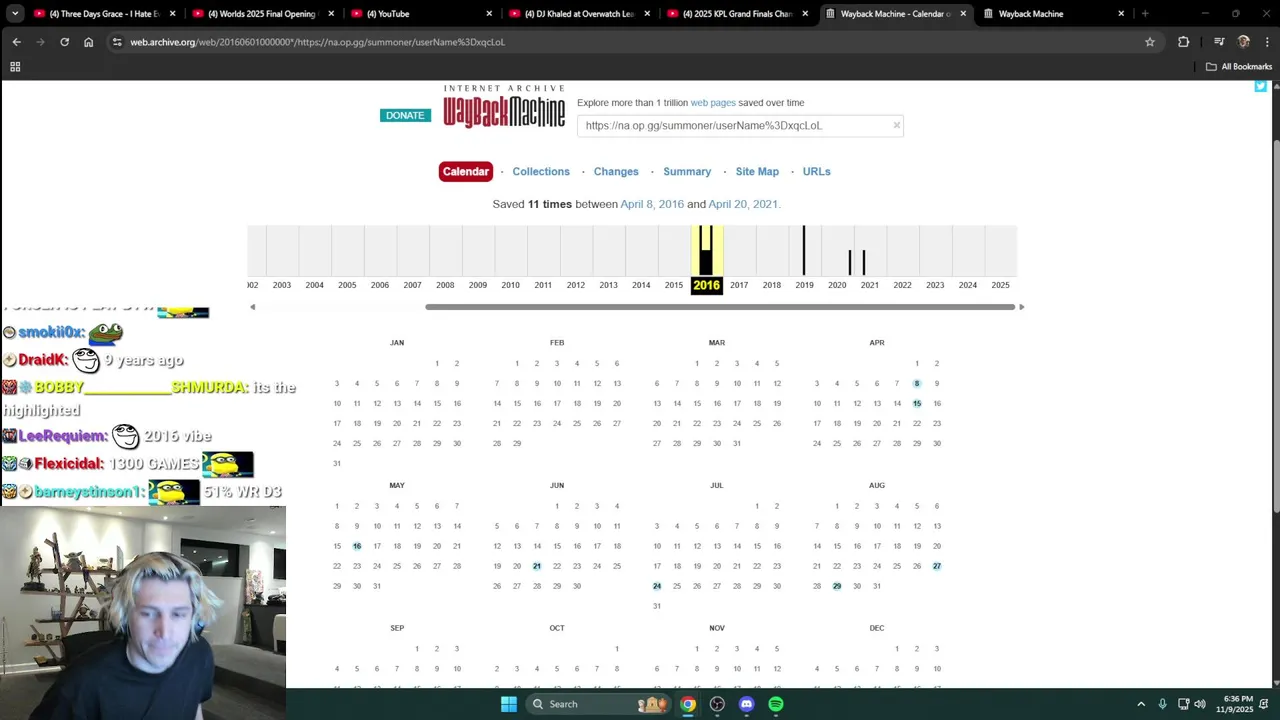The height and width of the screenshot is (720, 1280).
Task: Open Discord from the taskbar
Action: click(746, 704)
